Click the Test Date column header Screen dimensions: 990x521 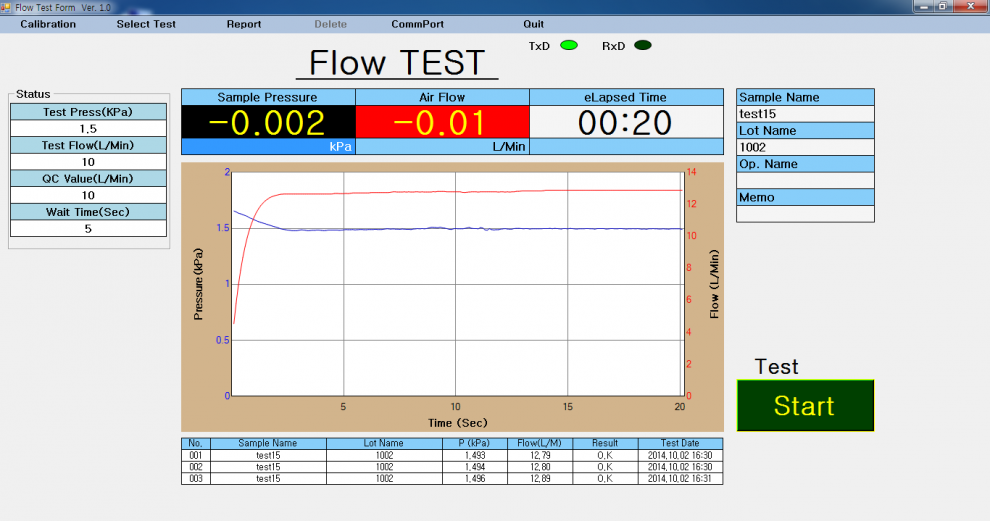click(680, 443)
